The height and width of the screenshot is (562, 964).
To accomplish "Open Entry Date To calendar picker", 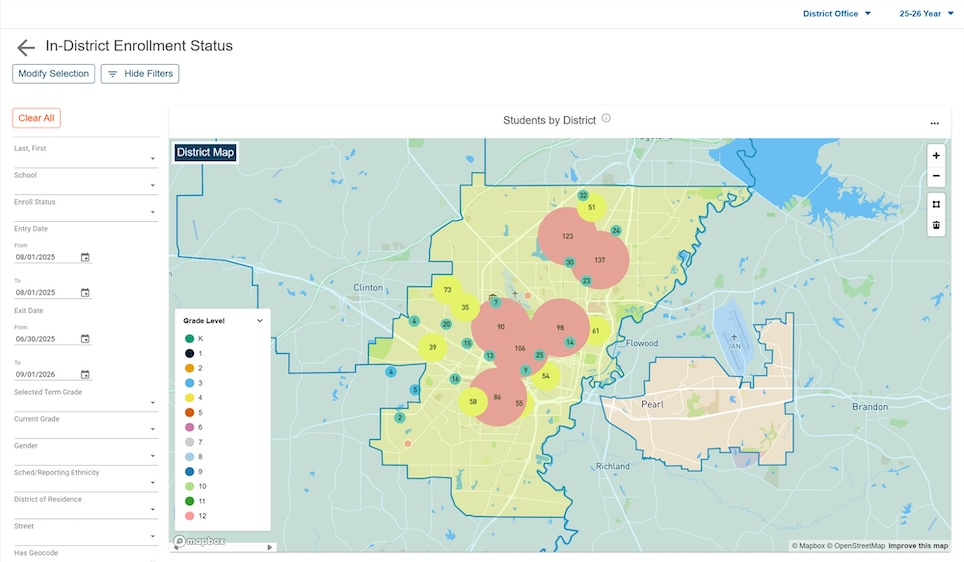I will click(x=85, y=293).
